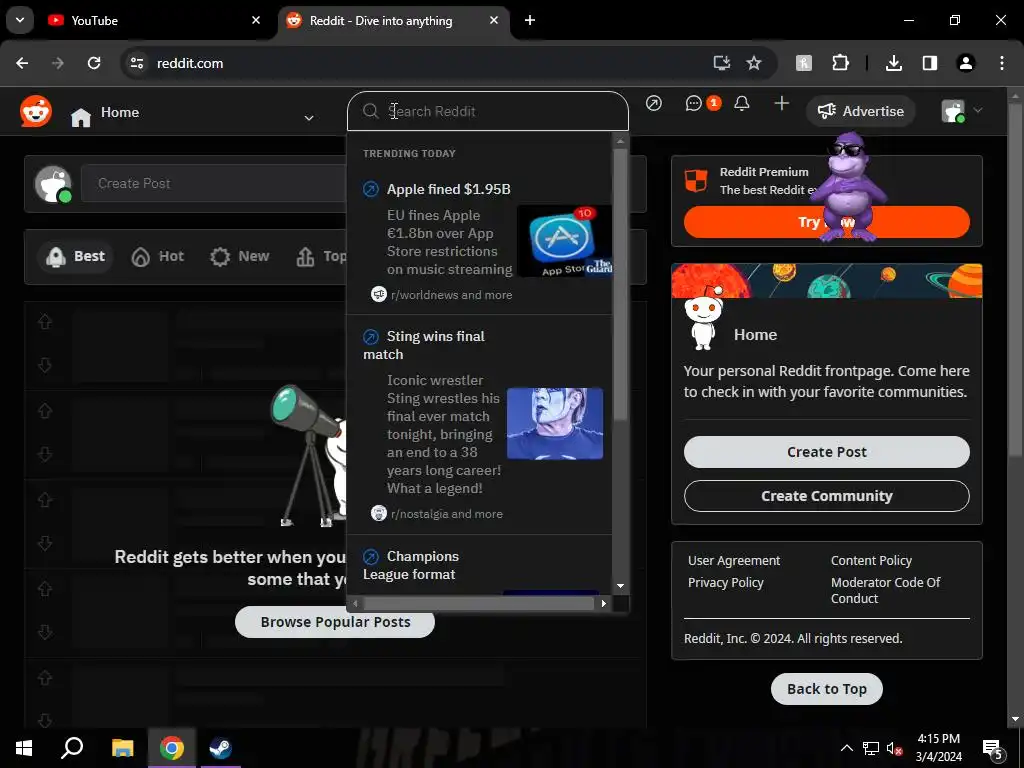1024x768 pixels.
Task: Open a new browser tab
Action: tap(530, 20)
